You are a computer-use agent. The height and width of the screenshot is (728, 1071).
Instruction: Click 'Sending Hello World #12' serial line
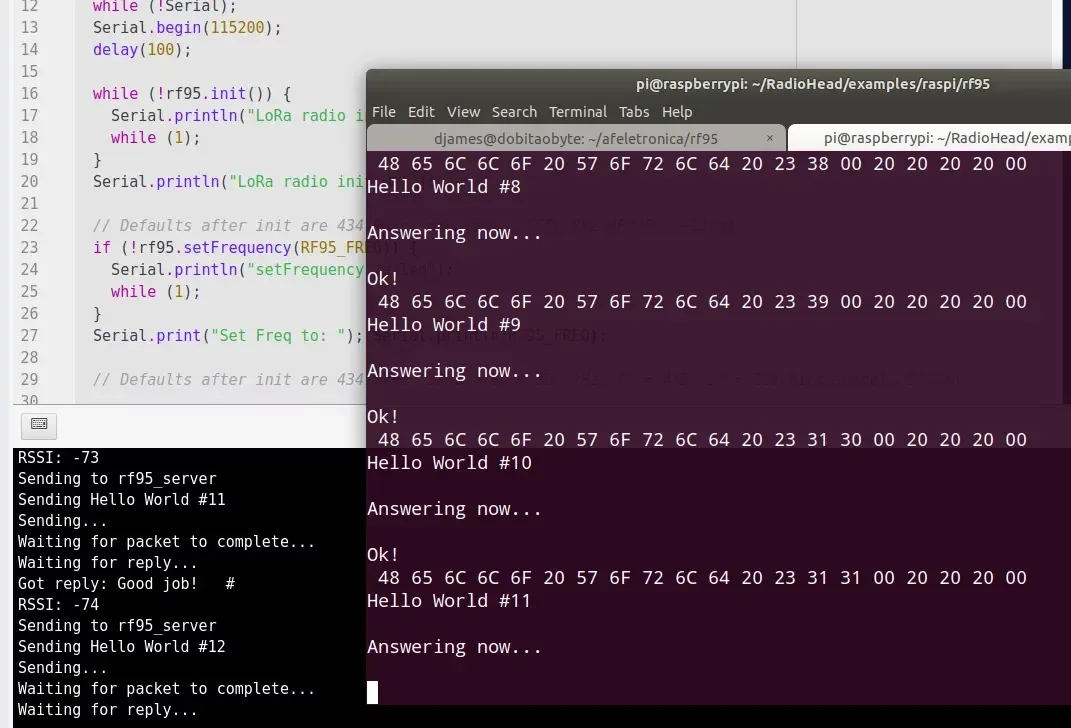pyautogui.click(x=121, y=646)
